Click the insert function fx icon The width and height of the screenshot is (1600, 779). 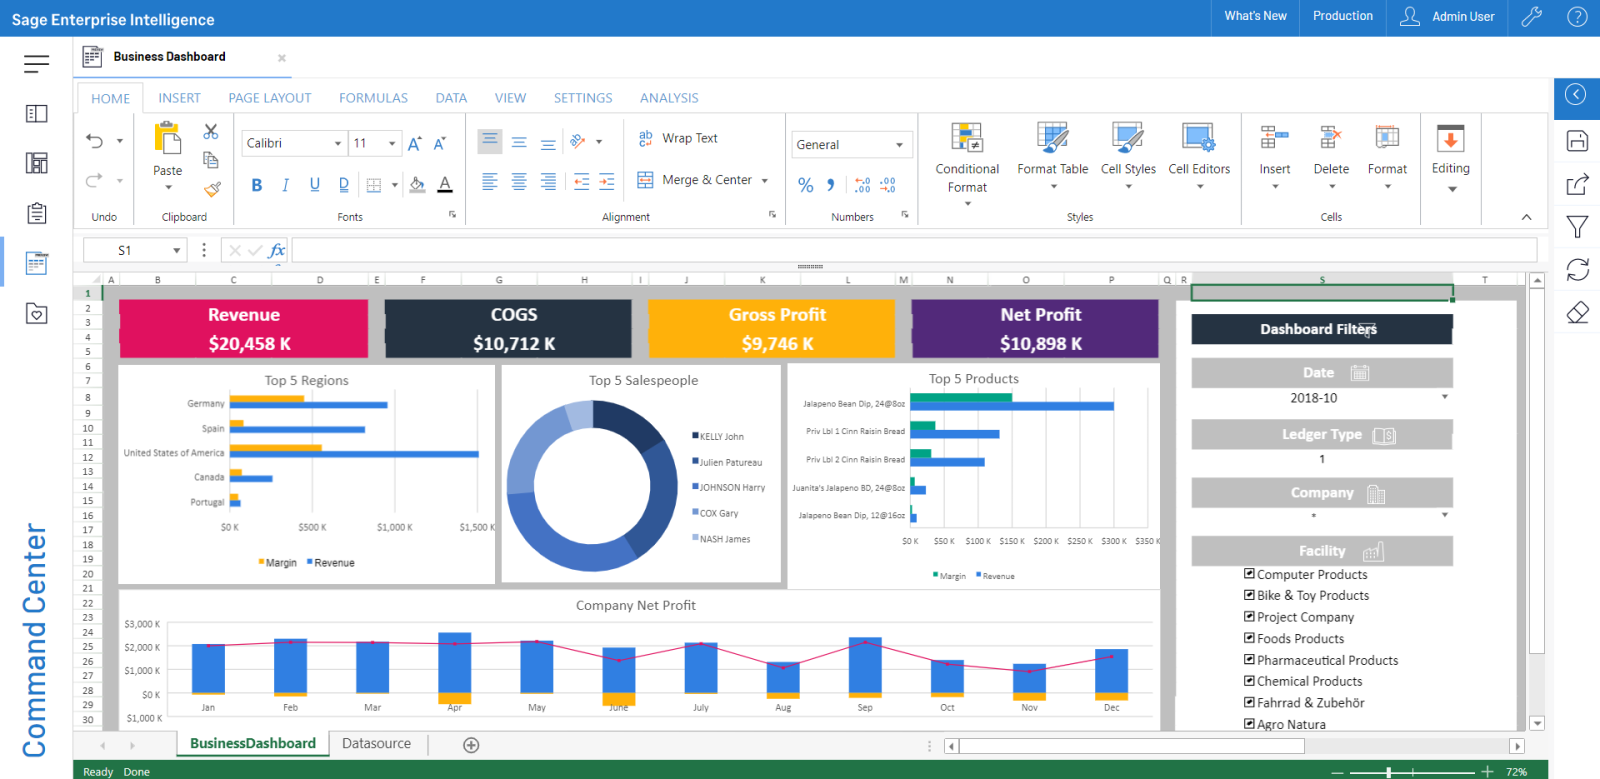tap(277, 250)
